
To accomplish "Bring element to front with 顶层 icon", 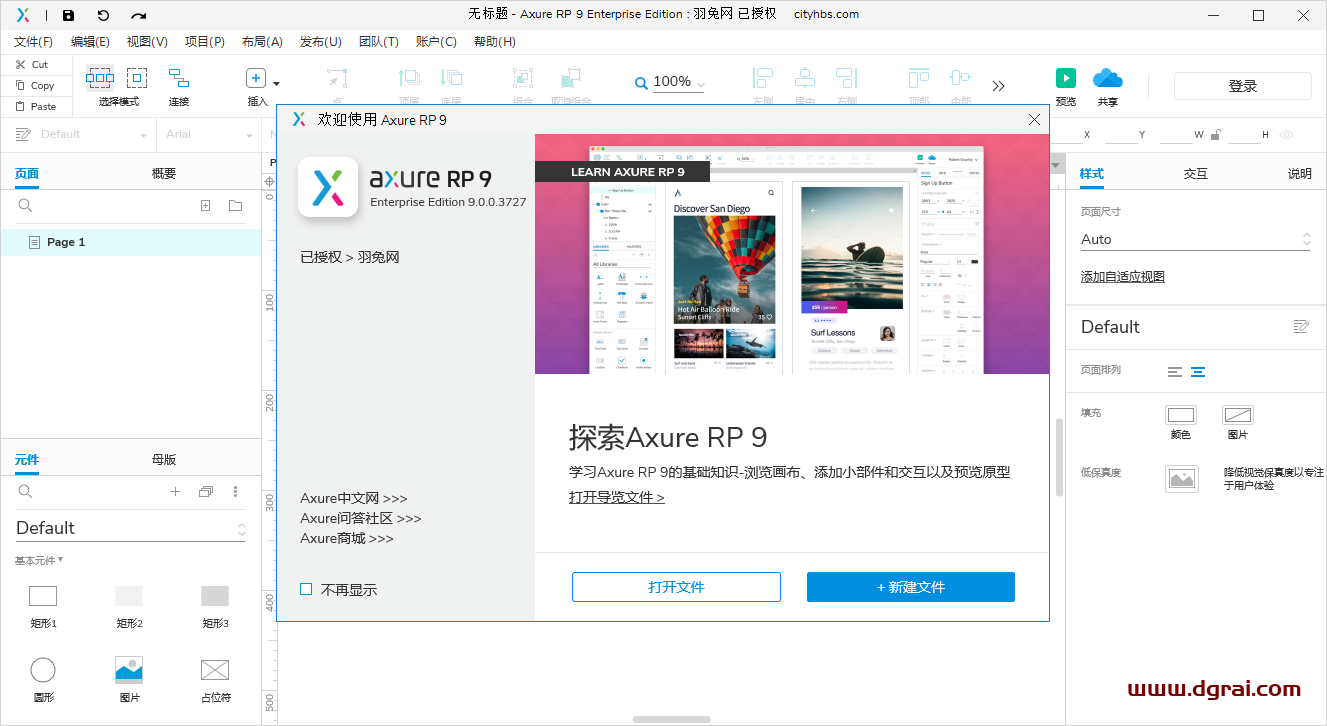I will pos(408,77).
